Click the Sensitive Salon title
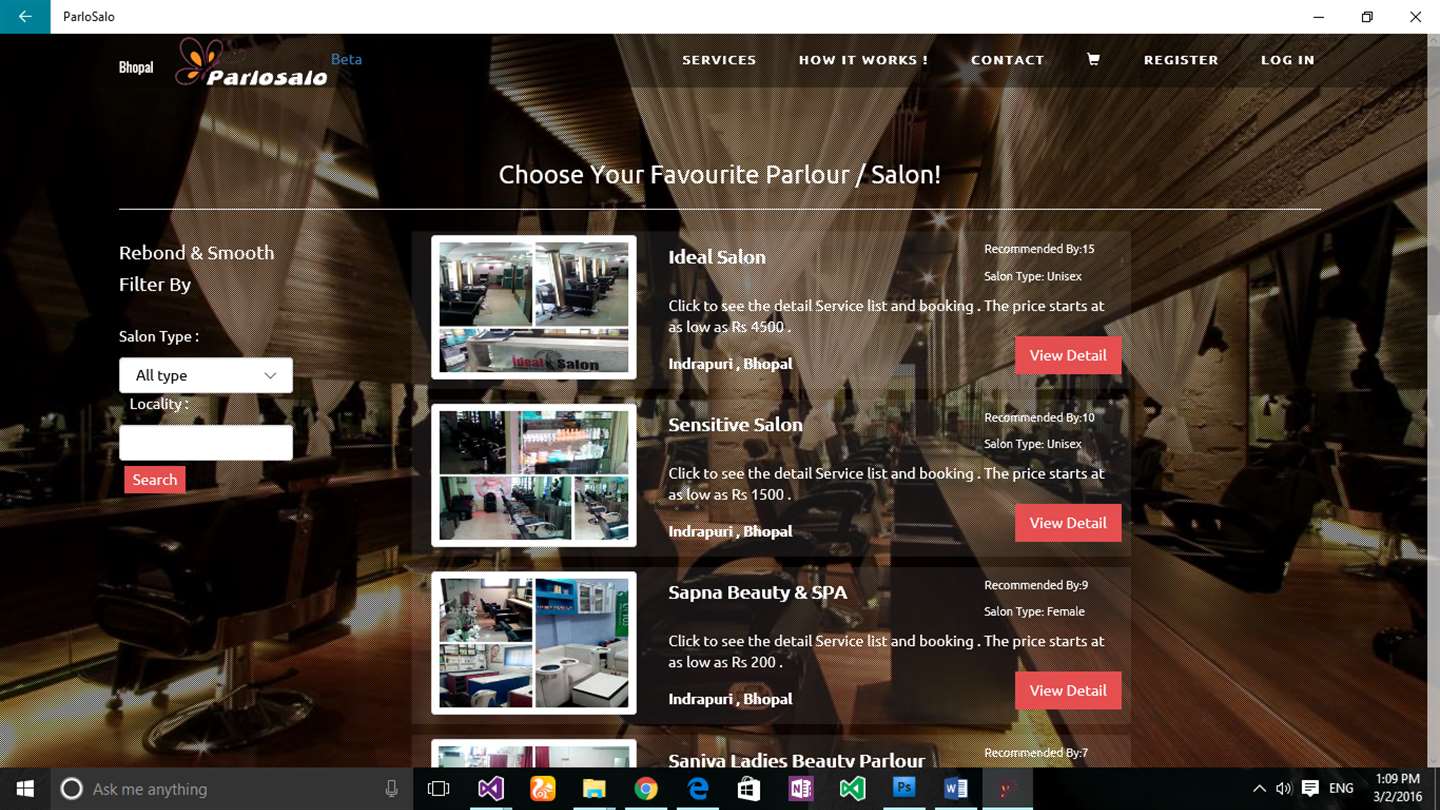The image size is (1440, 810). coord(735,425)
